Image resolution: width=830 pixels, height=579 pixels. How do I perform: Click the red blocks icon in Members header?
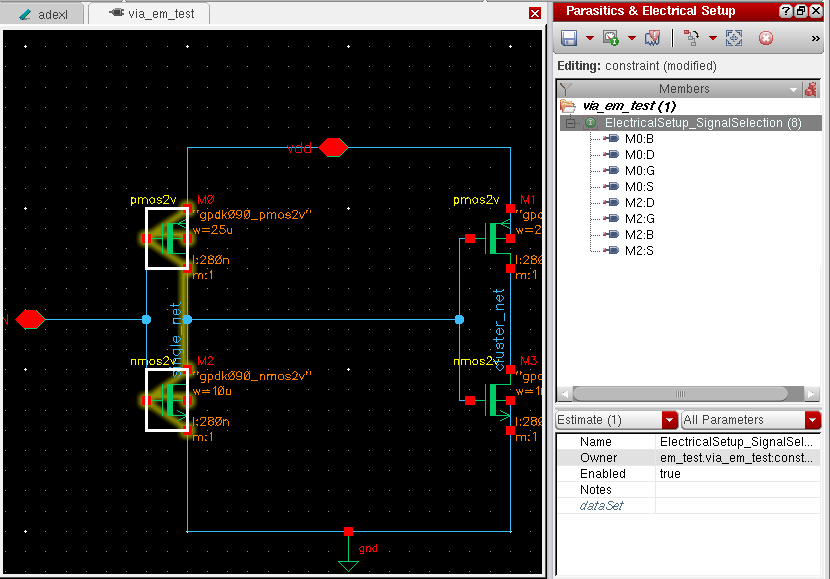point(812,89)
